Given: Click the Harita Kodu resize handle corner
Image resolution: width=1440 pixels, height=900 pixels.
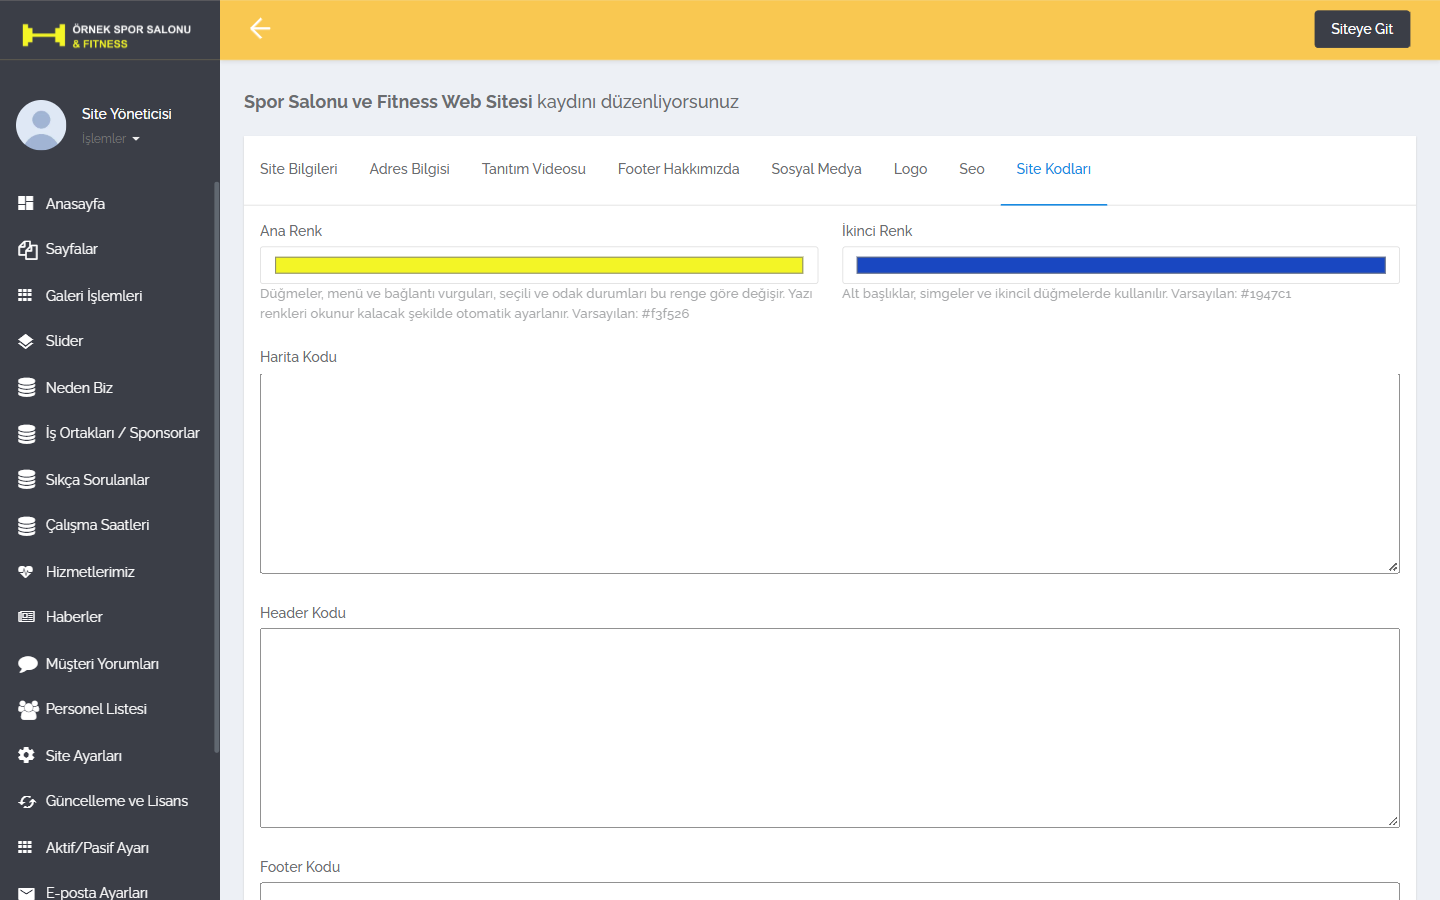Looking at the screenshot, I should point(1393,567).
